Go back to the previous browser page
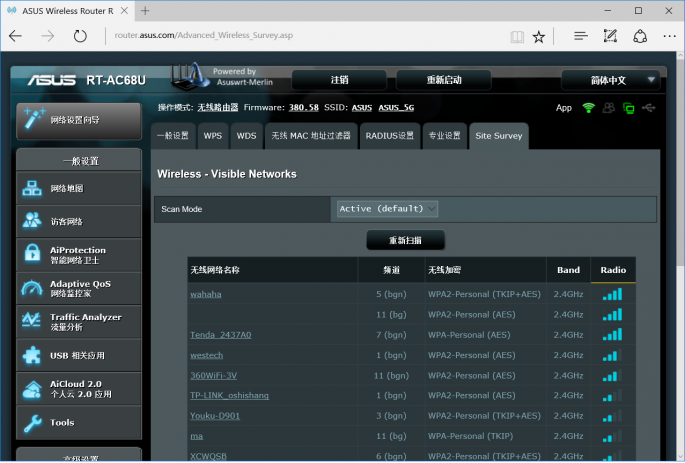The width and height of the screenshot is (685, 463). (x=15, y=36)
